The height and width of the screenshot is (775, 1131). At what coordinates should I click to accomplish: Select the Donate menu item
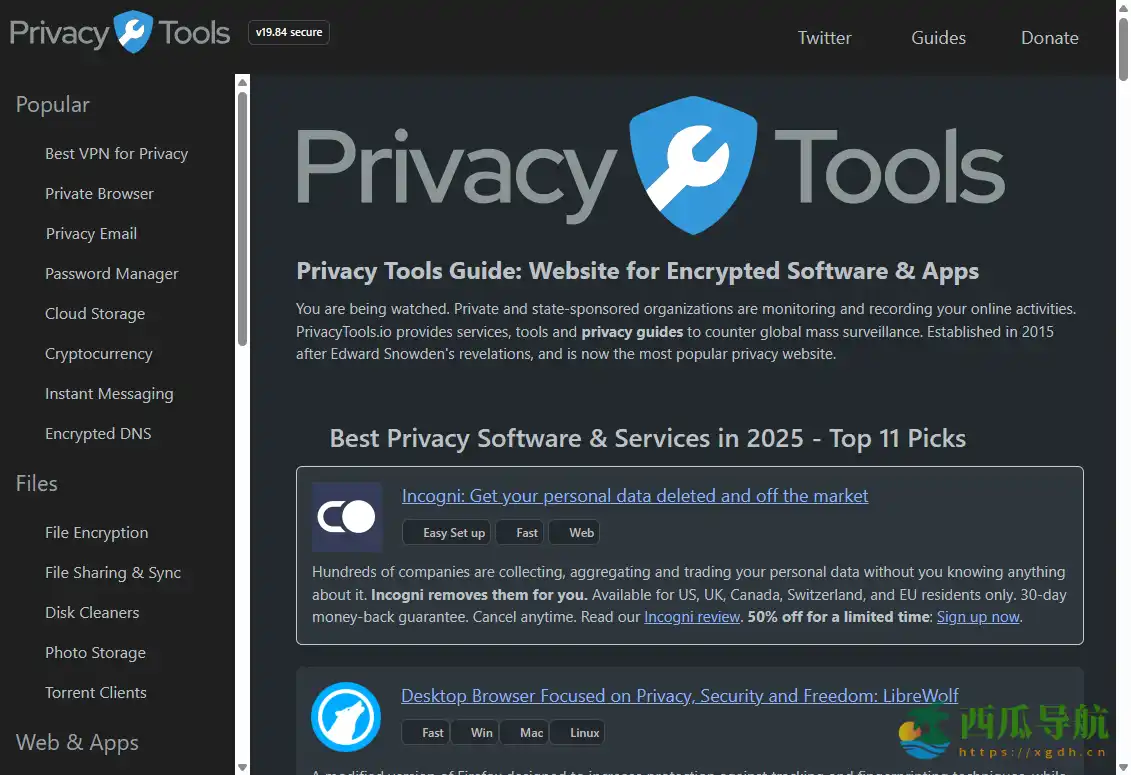pos(1049,38)
